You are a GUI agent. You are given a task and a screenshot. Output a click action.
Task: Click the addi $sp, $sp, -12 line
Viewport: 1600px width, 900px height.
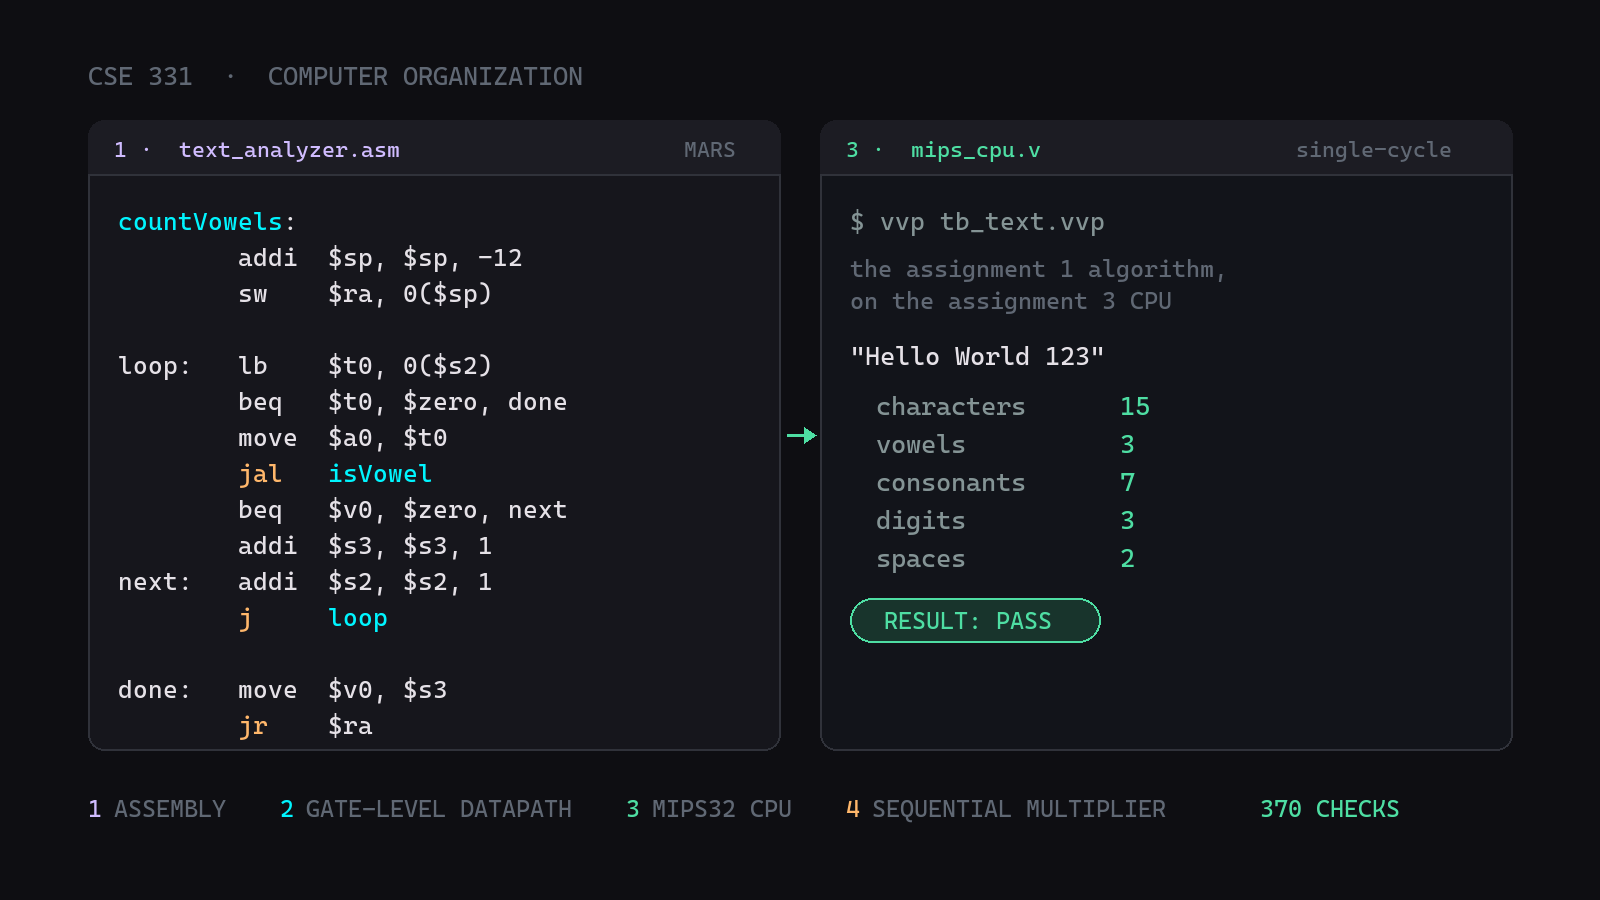point(380,258)
